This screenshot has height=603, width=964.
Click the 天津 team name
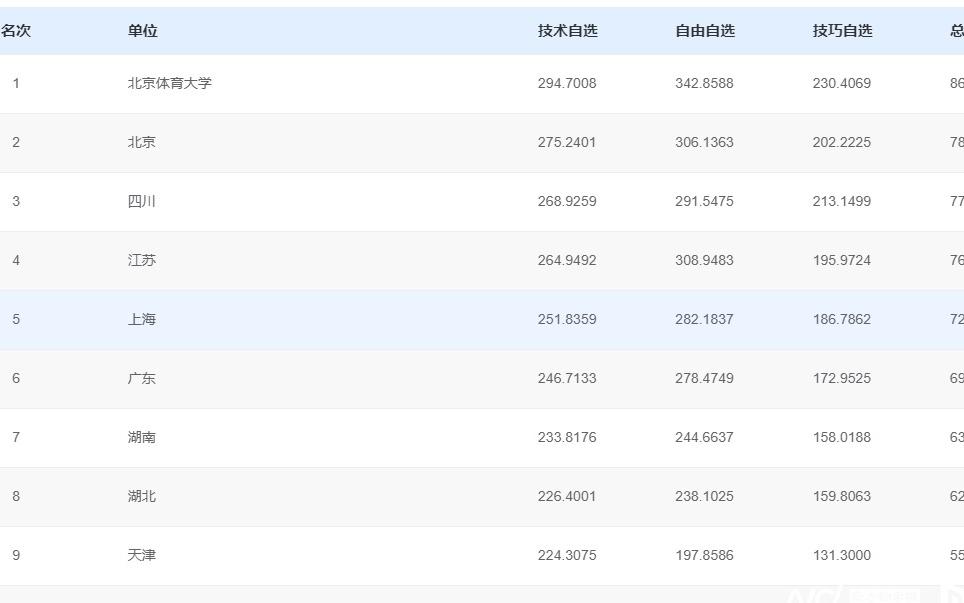(141, 556)
